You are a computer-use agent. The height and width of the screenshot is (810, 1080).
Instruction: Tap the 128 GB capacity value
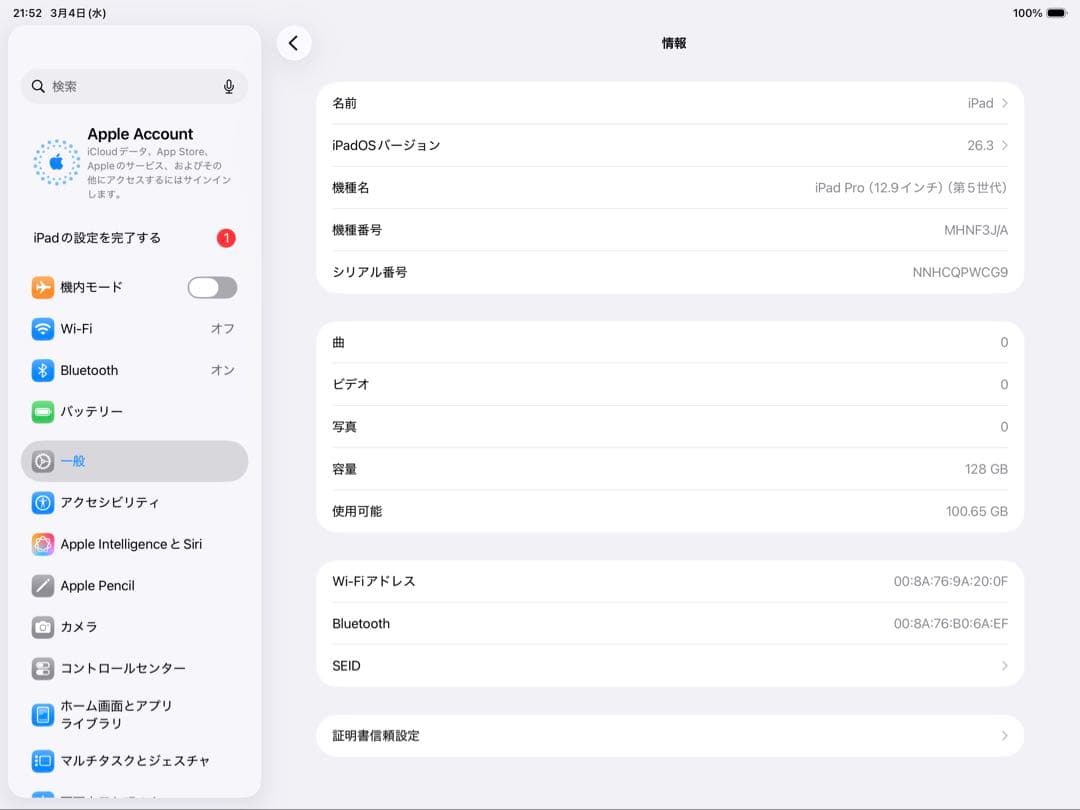click(986, 469)
